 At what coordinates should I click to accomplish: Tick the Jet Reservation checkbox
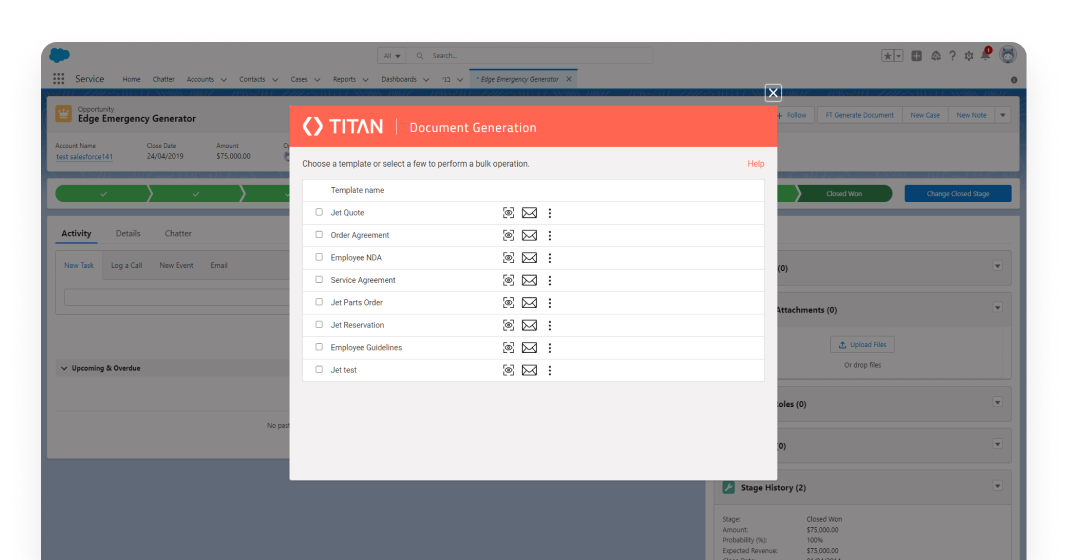[x=319, y=325]
